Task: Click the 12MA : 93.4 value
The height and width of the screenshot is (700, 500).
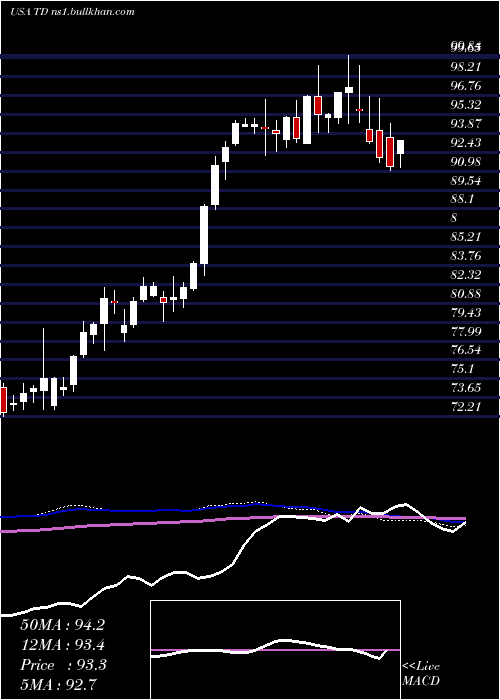Action: click(62, 645)
